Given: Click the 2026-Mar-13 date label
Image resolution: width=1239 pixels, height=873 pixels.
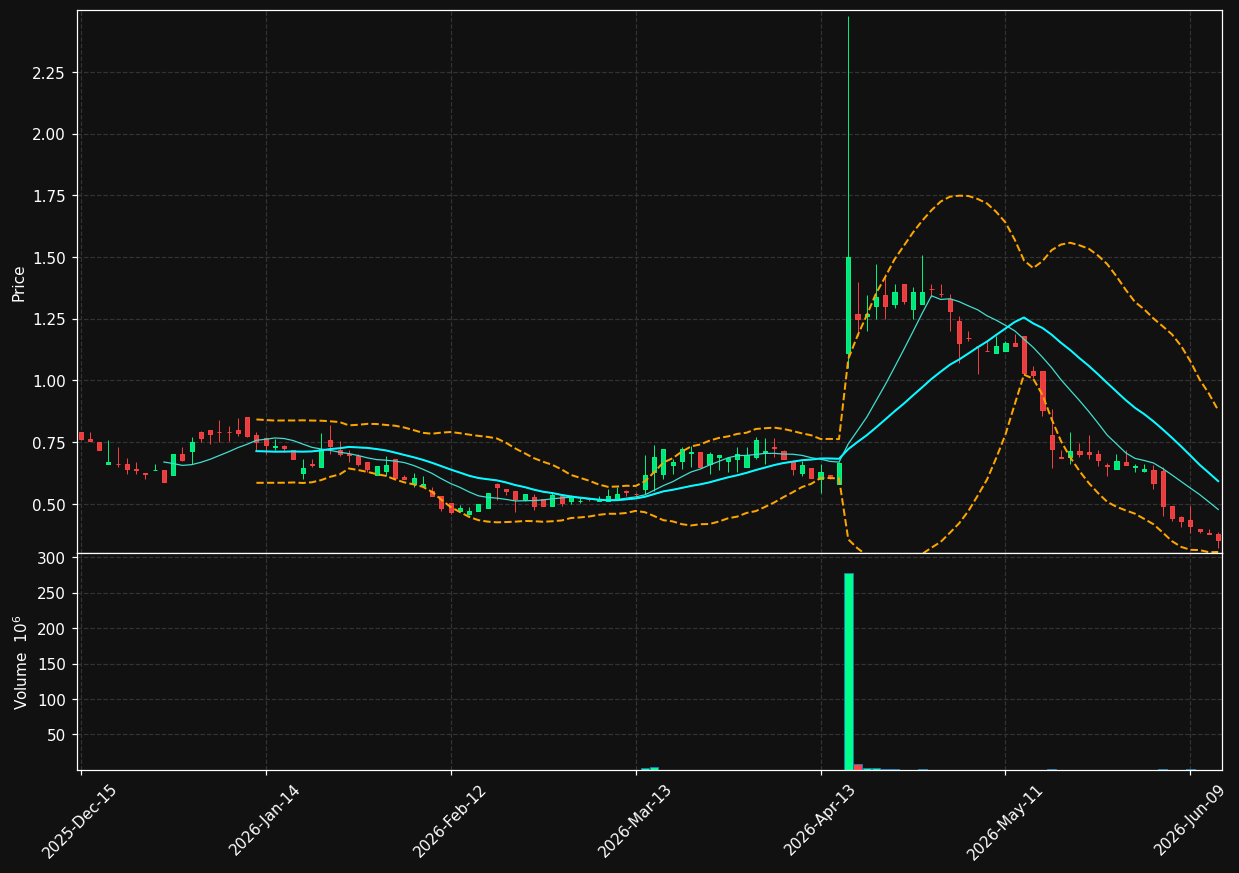Looking at the screenshot, I should [634, 821].
